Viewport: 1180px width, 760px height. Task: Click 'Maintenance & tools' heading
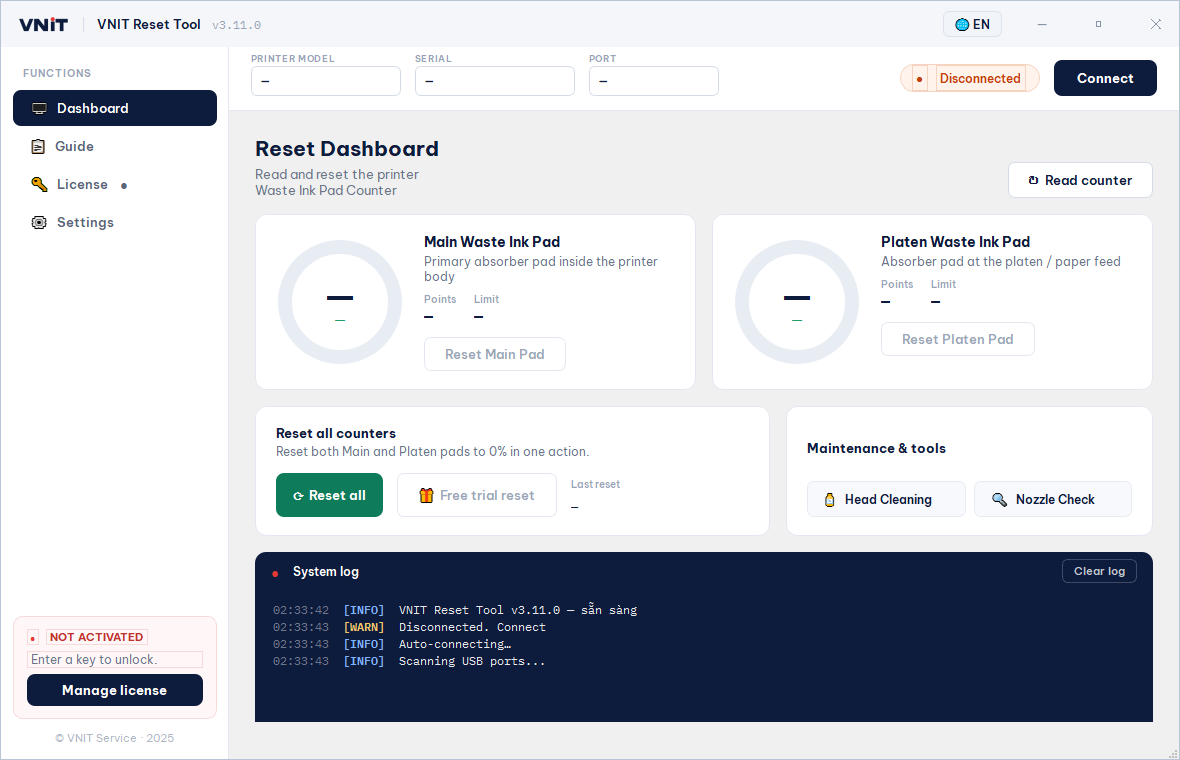click(x=876, y=448)
